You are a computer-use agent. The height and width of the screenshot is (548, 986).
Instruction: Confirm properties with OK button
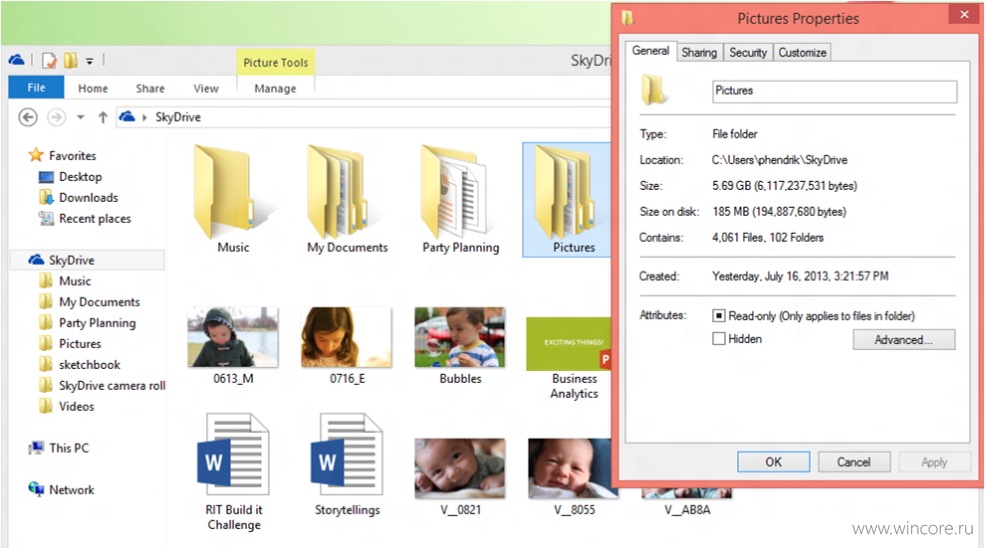773,462
